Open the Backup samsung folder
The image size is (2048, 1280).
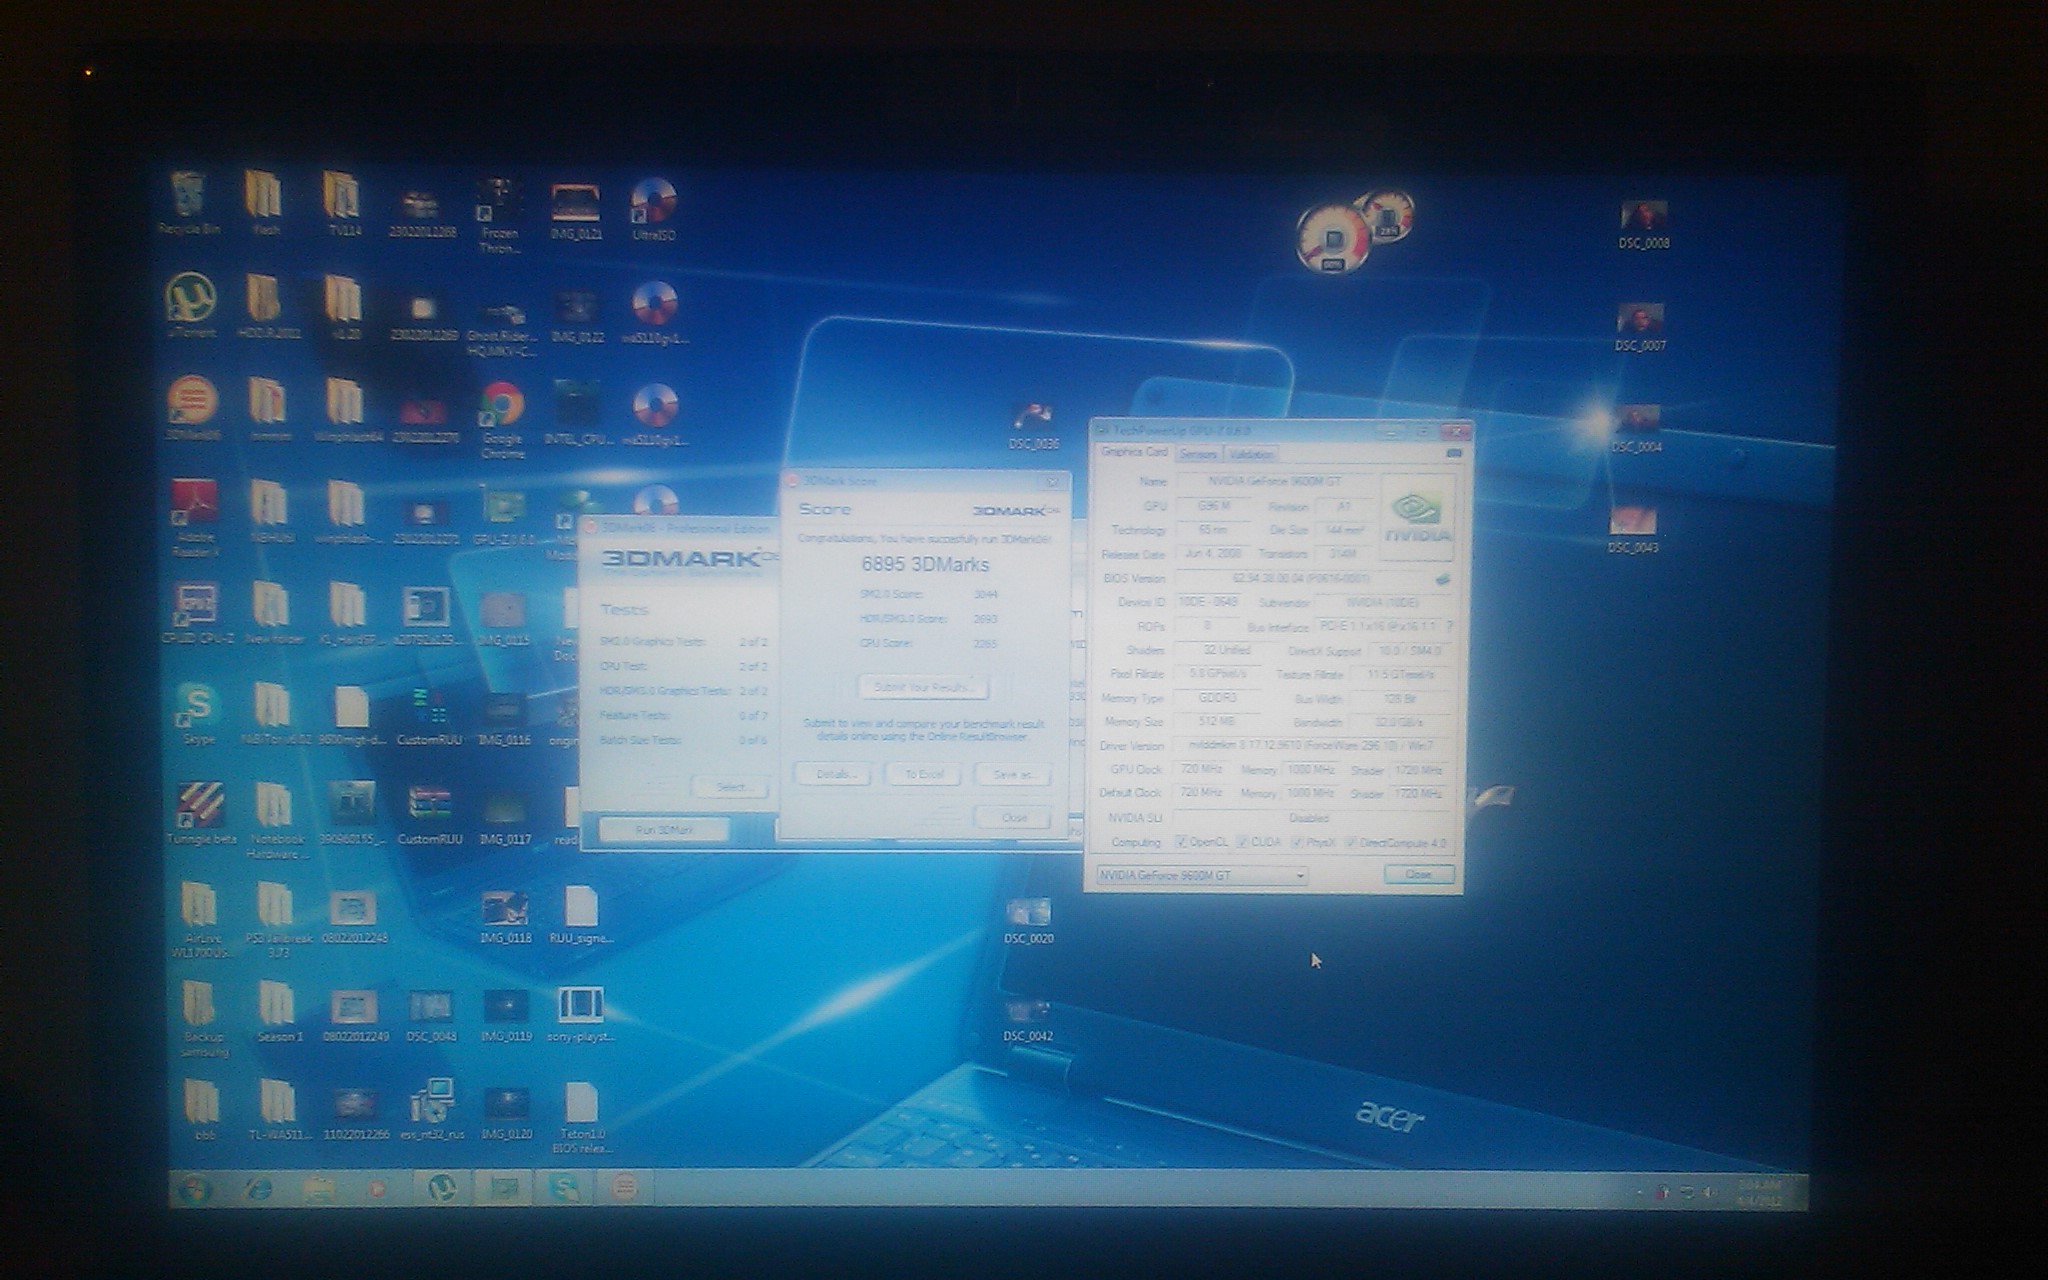click(x=203, y=1018)
